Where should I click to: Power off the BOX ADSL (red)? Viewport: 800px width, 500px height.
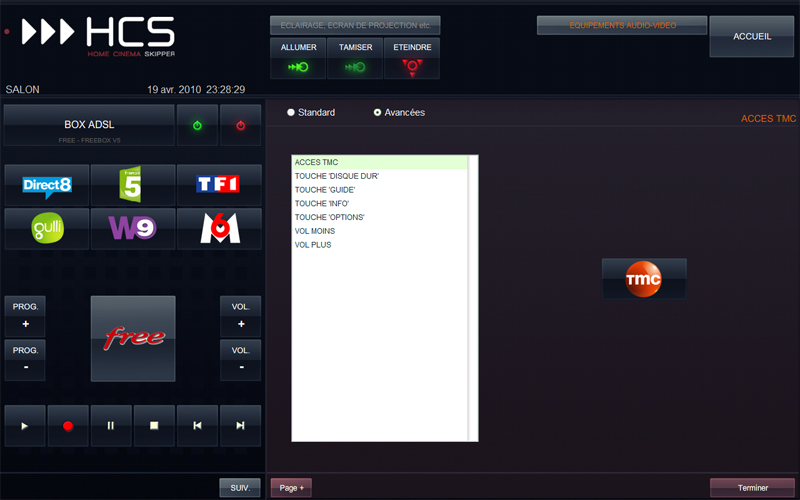pyautogui.click(x=240, y=125)
